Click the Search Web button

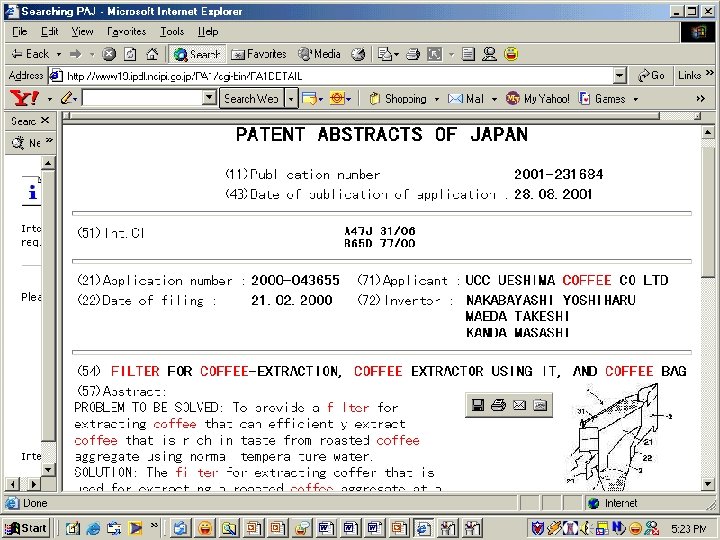[x=252, y=99]
